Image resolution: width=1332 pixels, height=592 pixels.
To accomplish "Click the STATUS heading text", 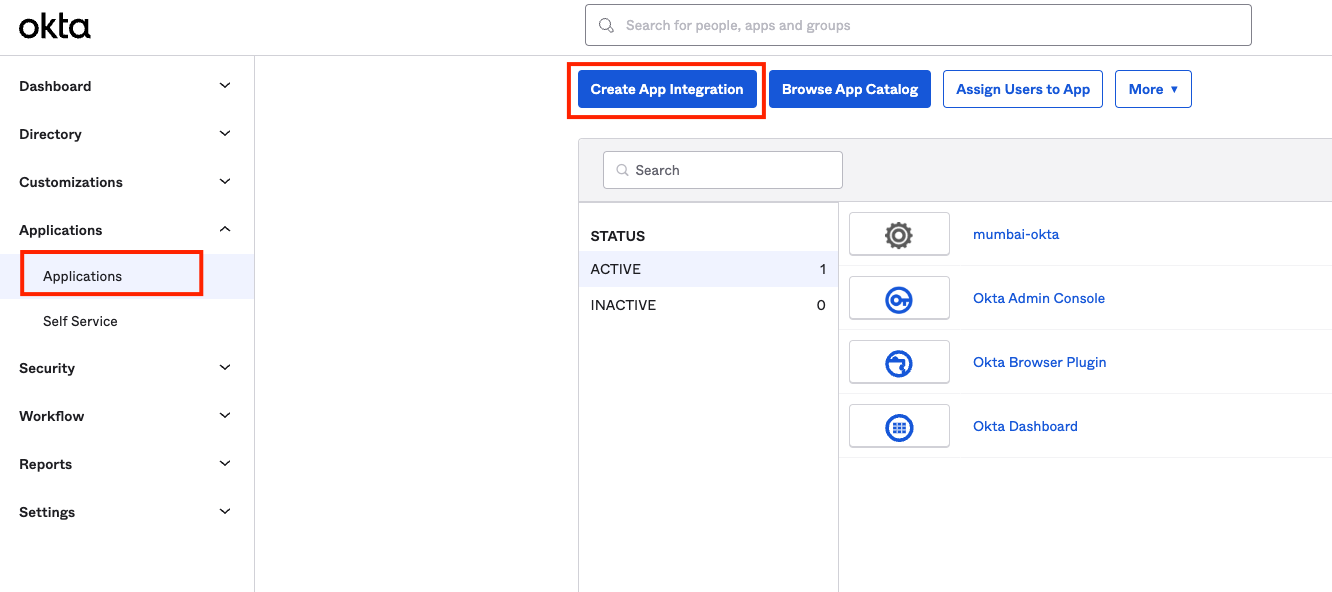I will (618, 236).
